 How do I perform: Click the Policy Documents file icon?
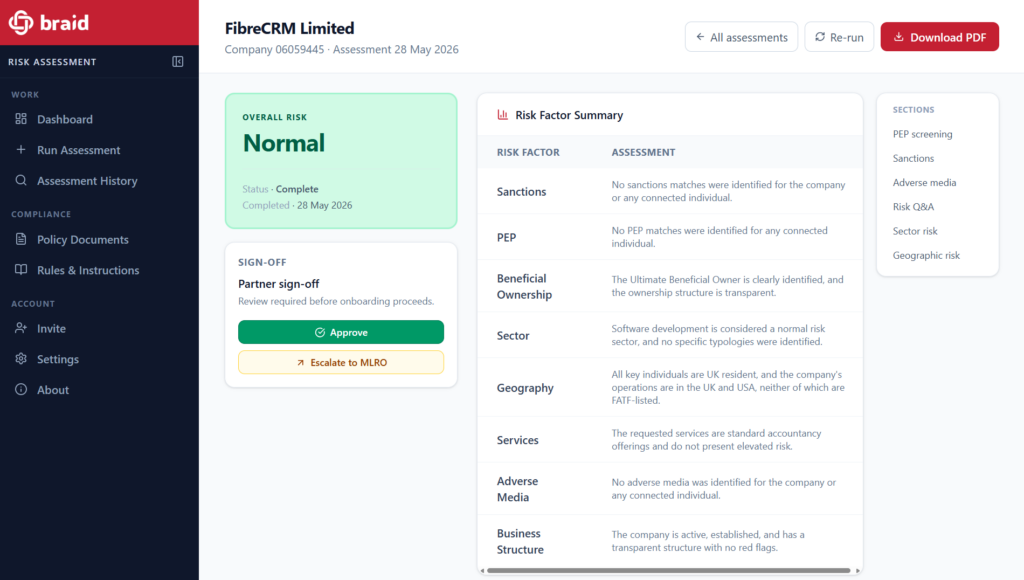(x=21, y=239)
